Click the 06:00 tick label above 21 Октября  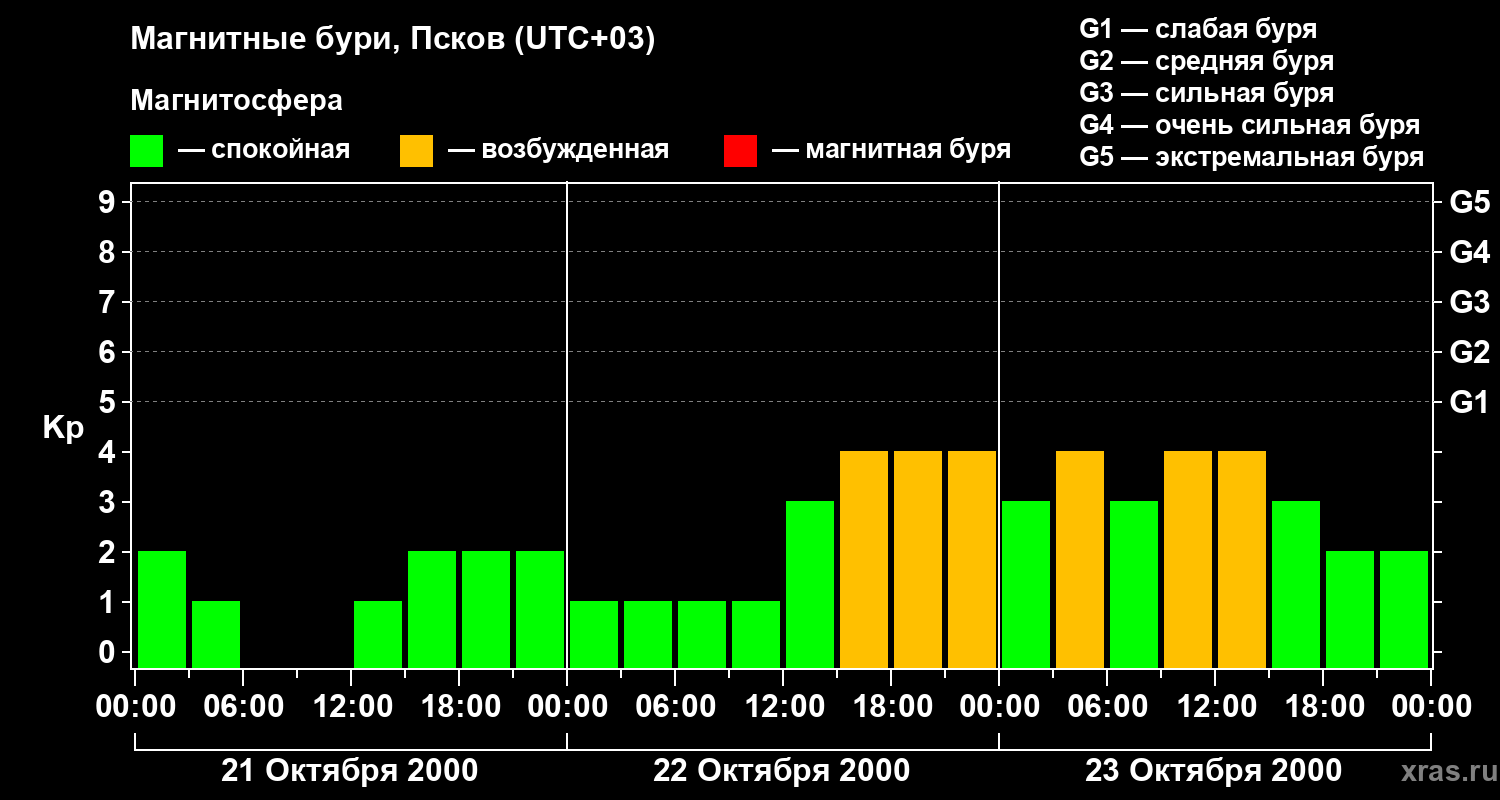click(243, 706)
